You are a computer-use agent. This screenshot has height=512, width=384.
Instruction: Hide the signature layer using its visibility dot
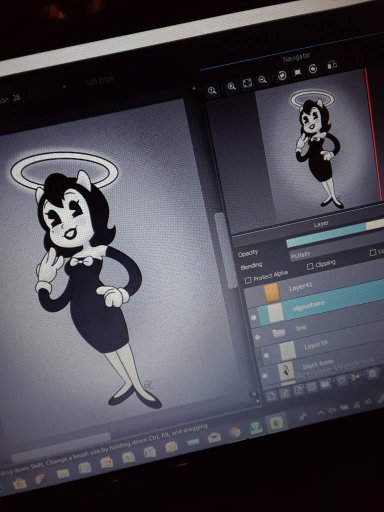point(253,318)
